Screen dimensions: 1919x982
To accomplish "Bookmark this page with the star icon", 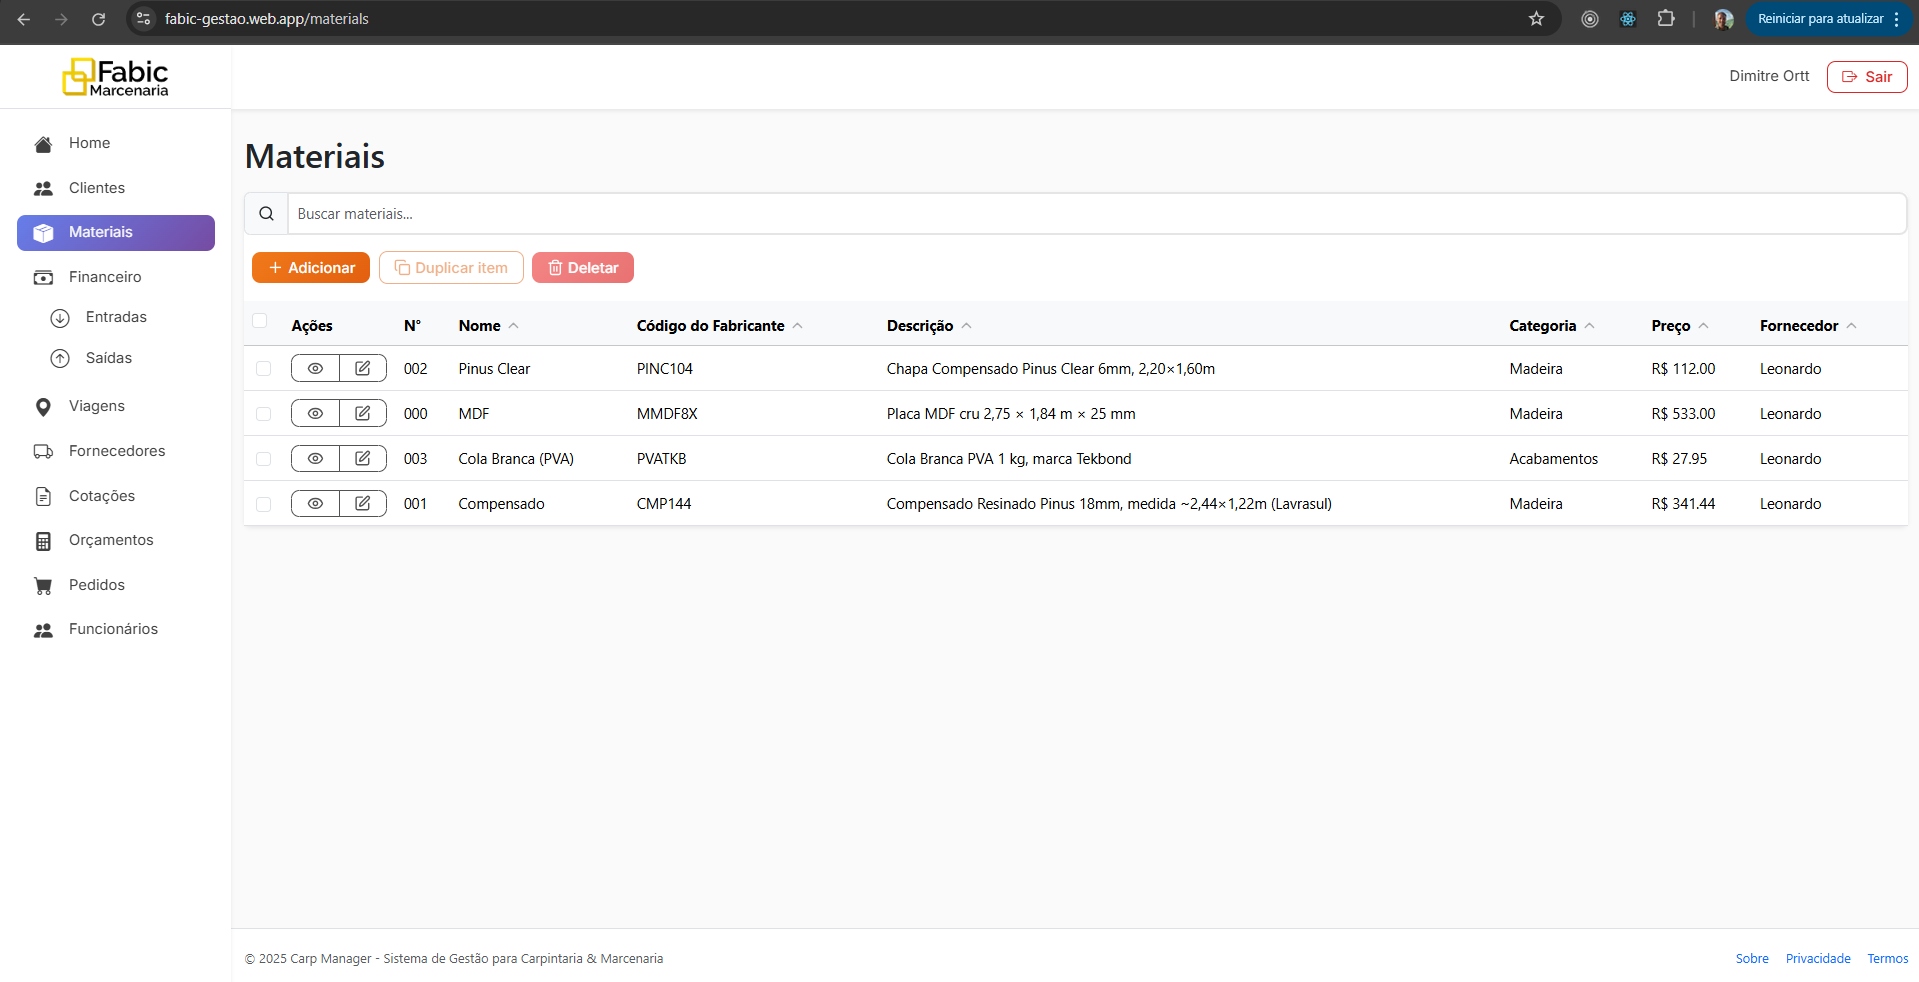I will (1536, 19).
